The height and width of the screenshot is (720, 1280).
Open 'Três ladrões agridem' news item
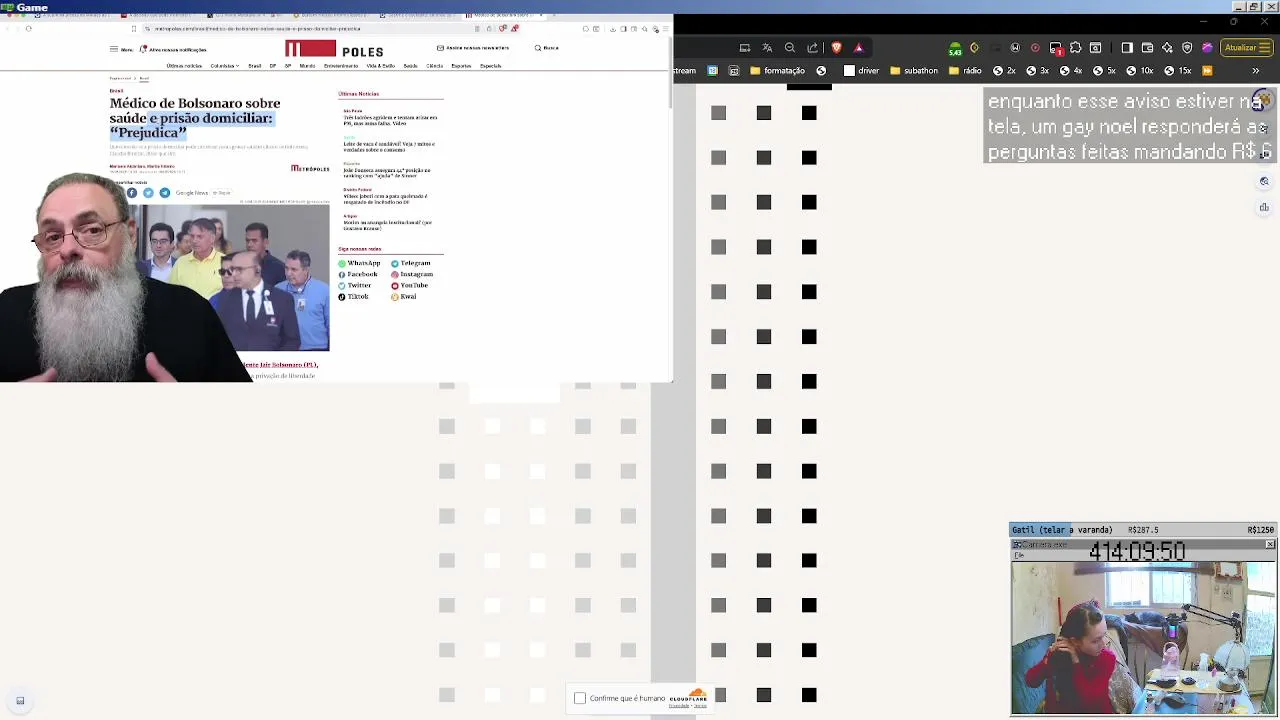(390, 120)
